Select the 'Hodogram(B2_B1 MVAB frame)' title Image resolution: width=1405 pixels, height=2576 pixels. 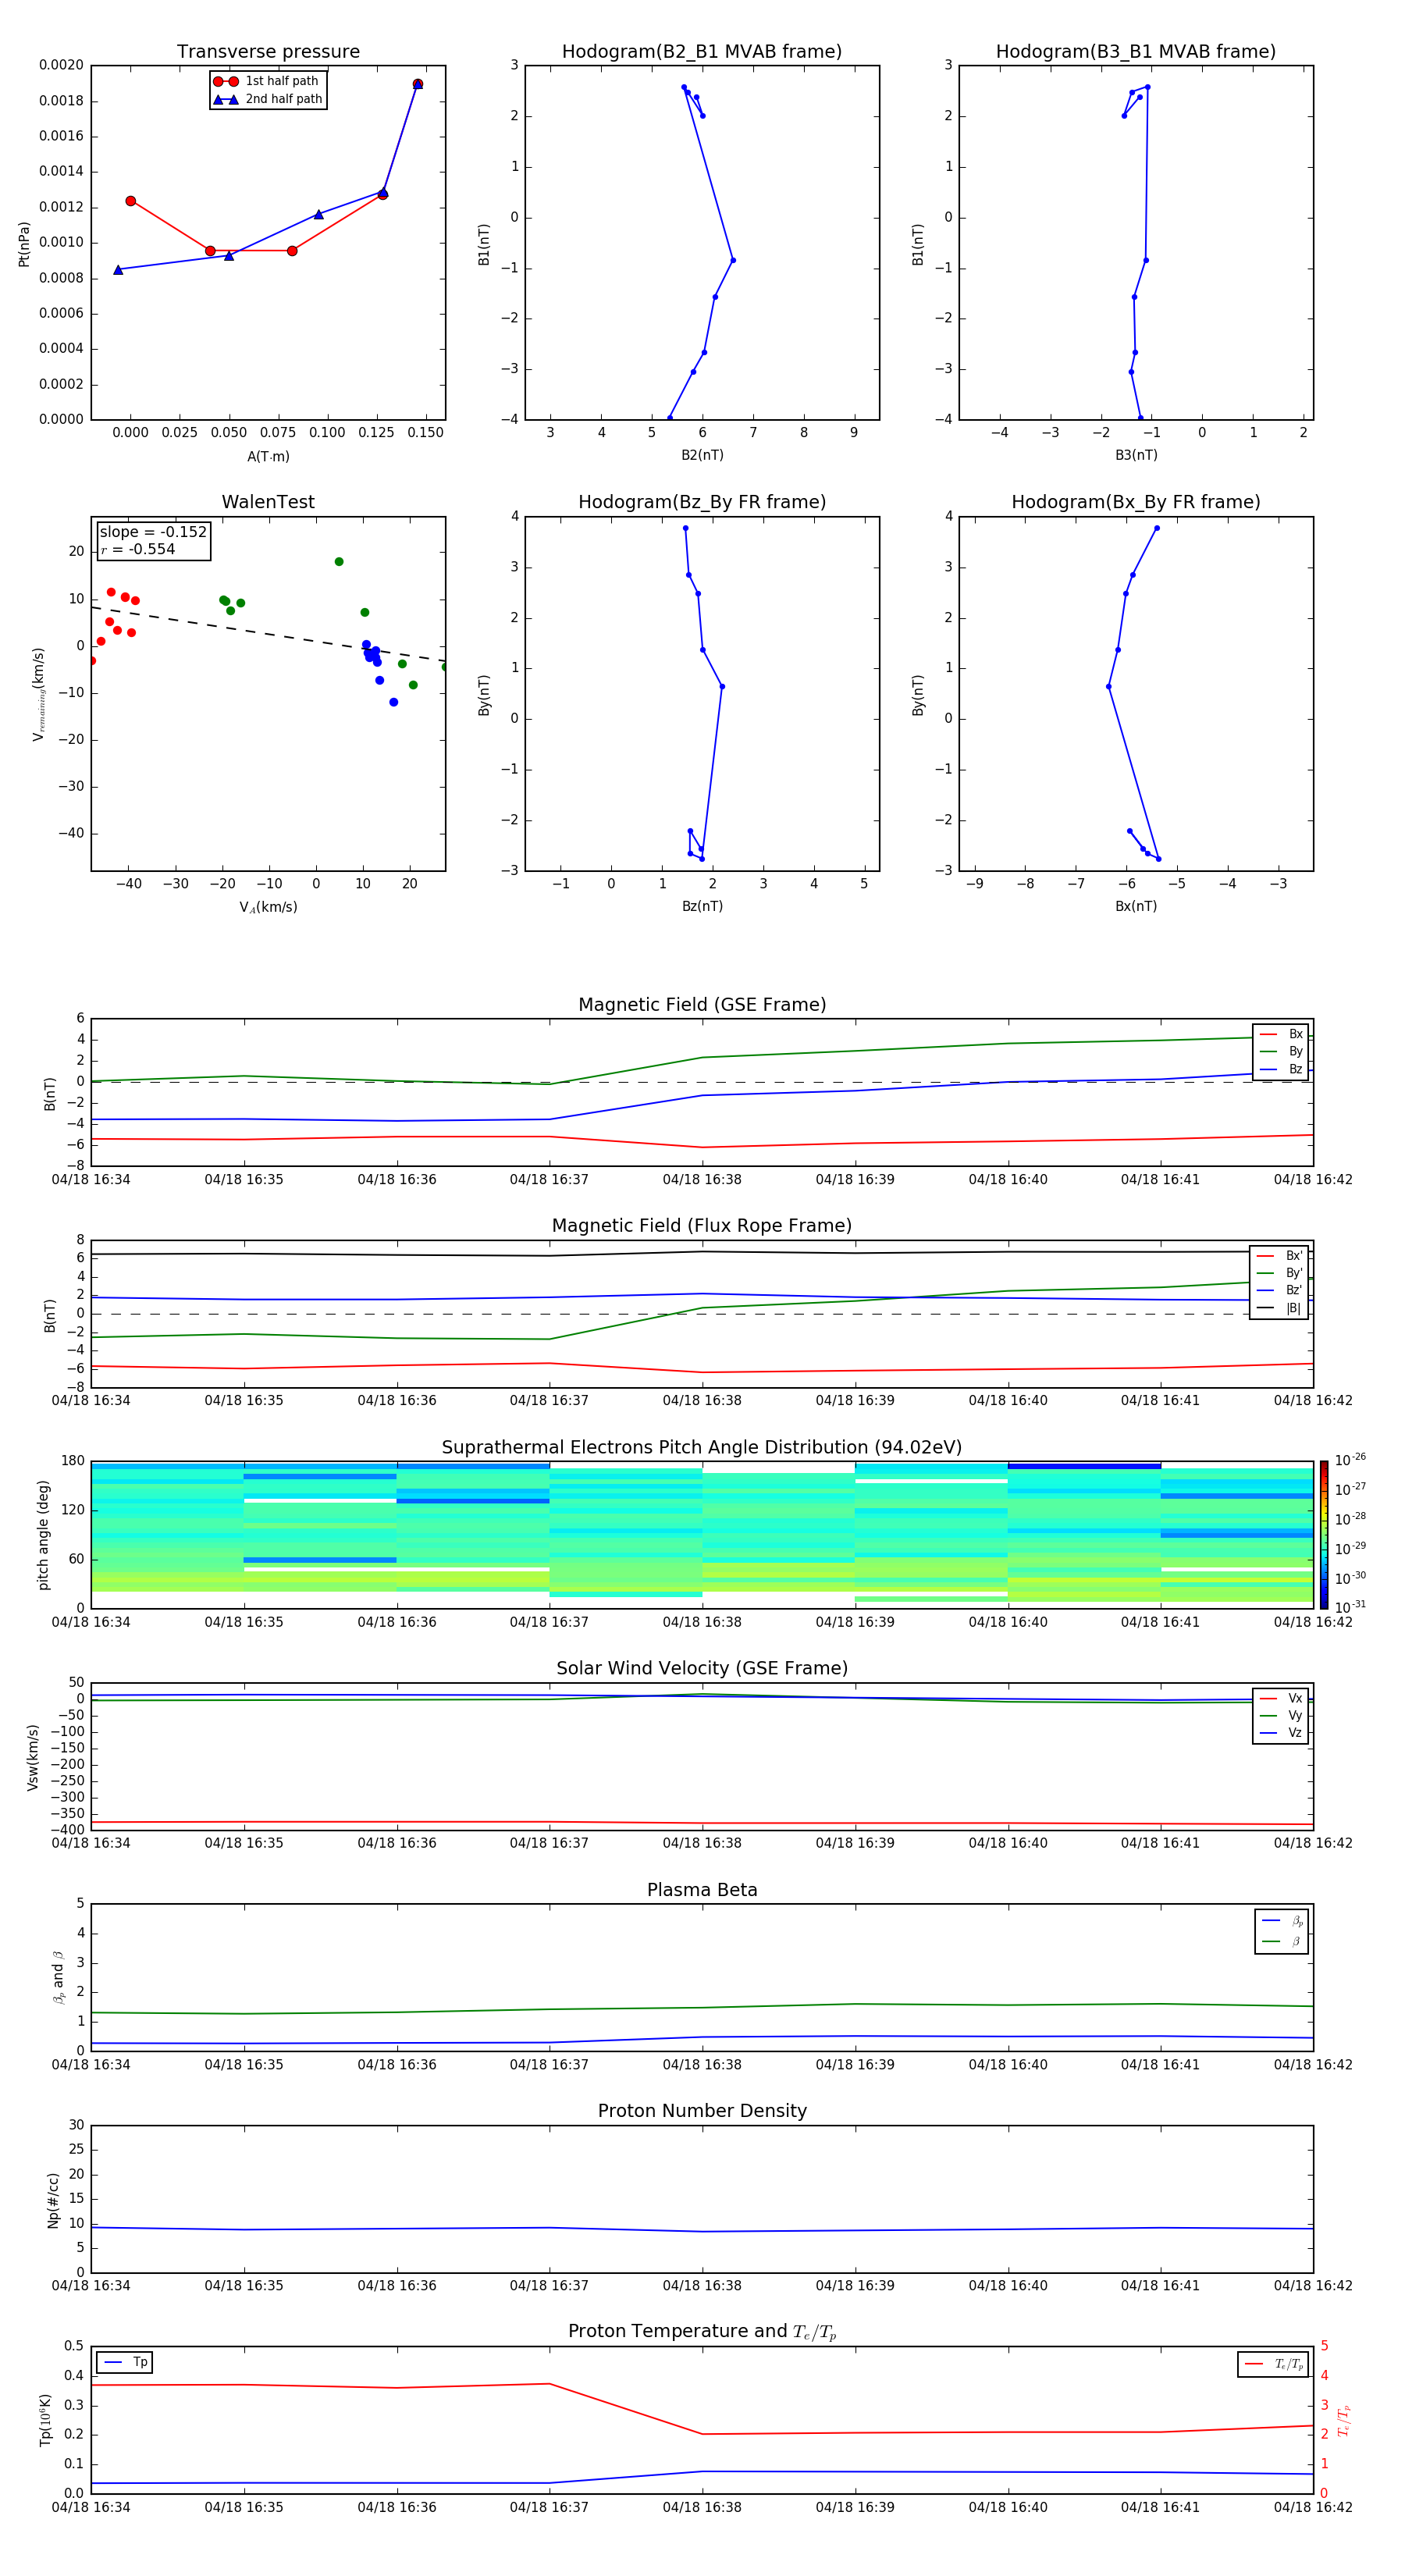702,51
